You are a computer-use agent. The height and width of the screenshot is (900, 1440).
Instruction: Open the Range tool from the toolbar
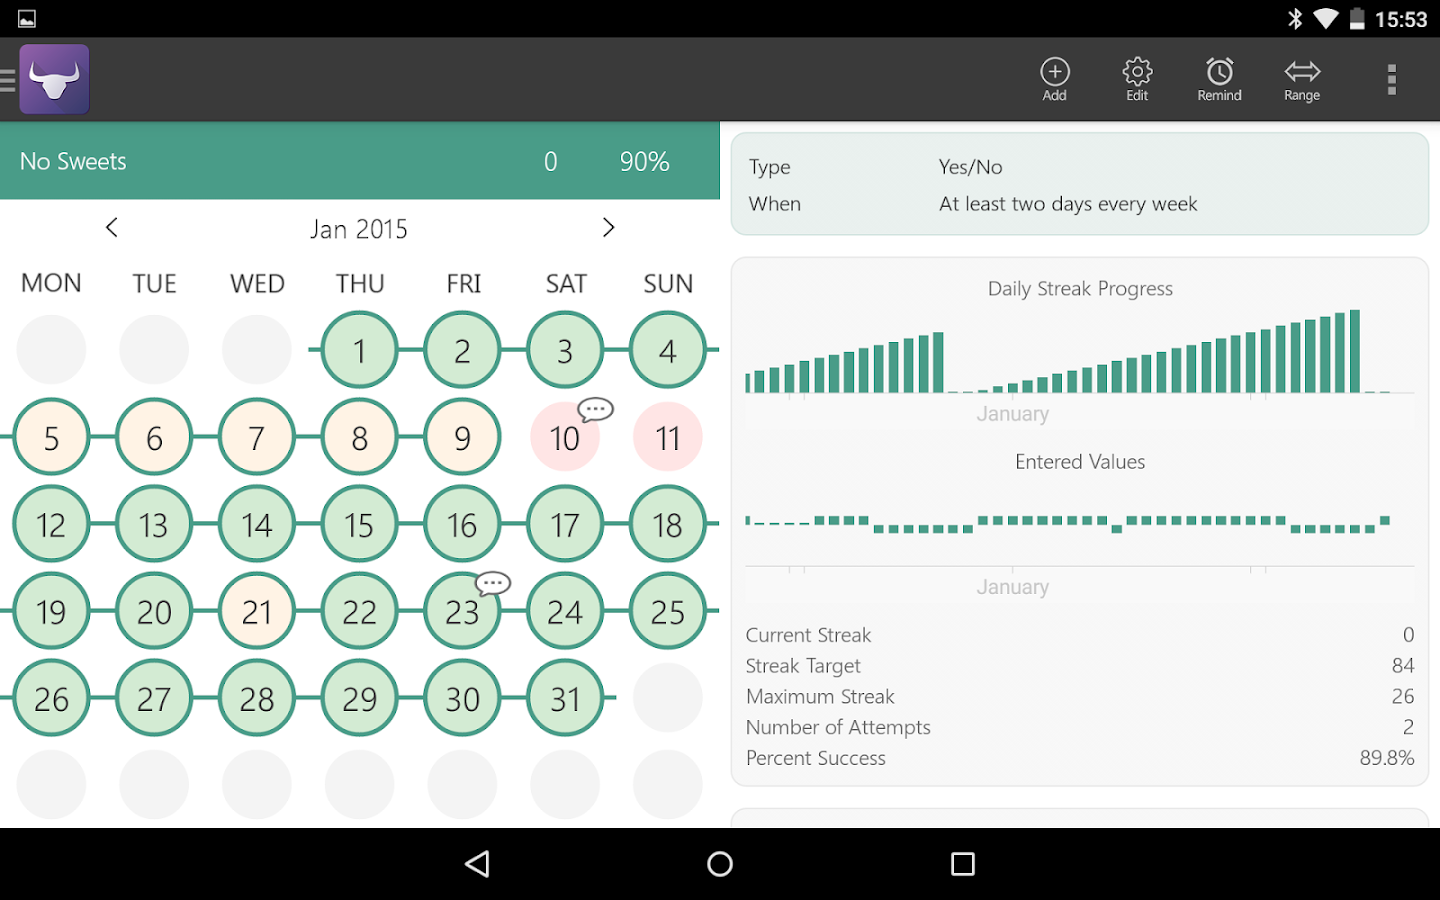[1301, 79]
